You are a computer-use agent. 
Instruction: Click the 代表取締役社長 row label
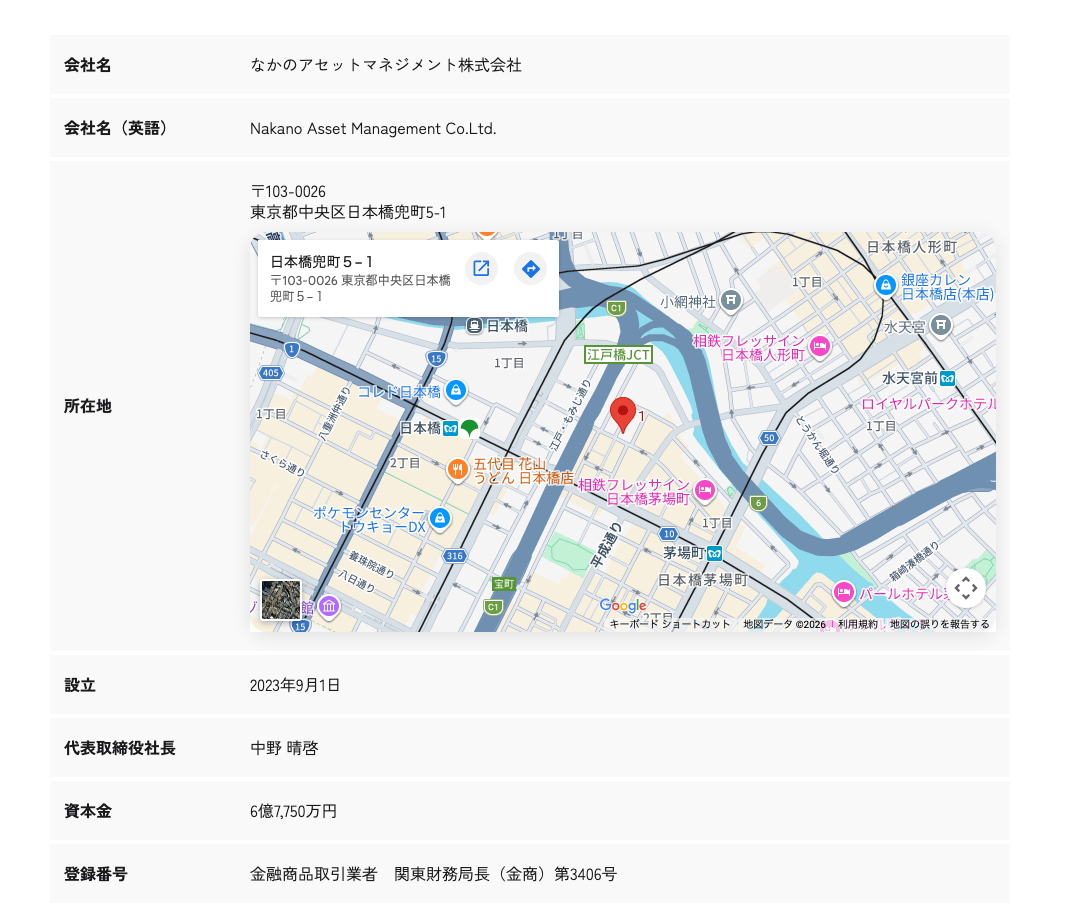coord(120,748)
